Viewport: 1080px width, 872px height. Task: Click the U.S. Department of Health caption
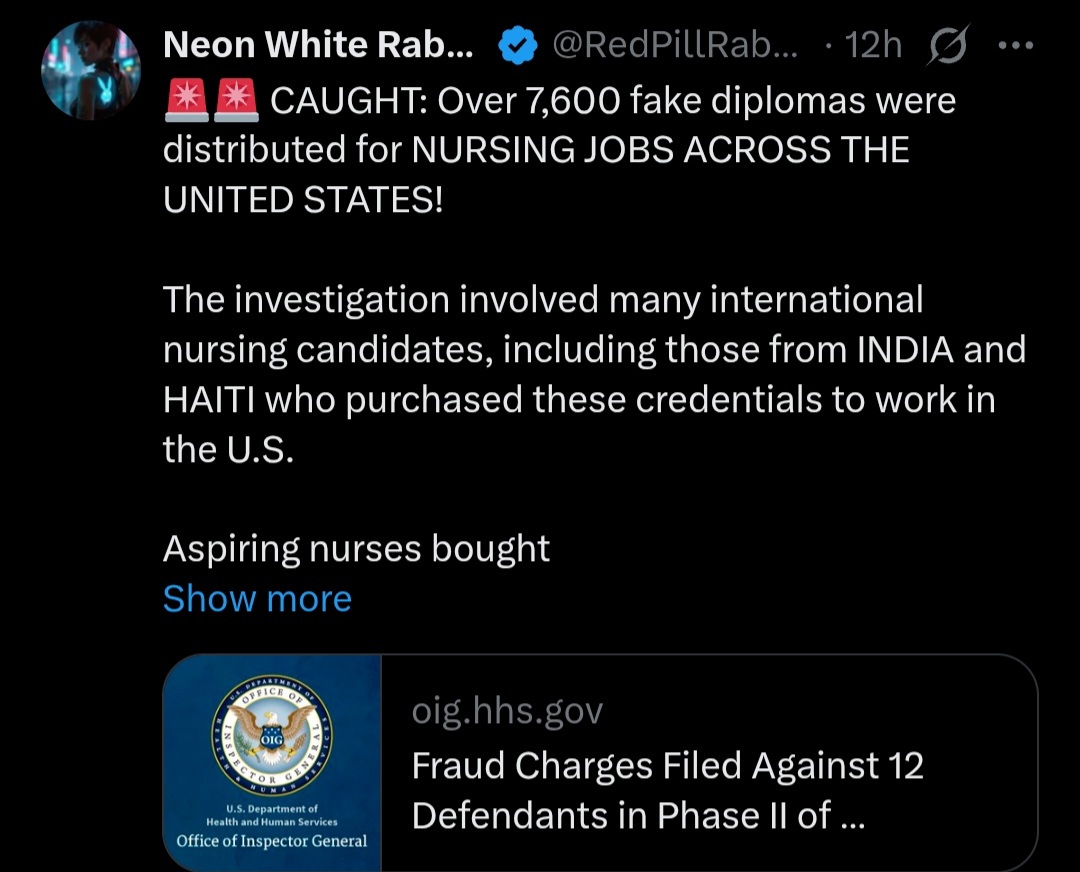[272, 815]
